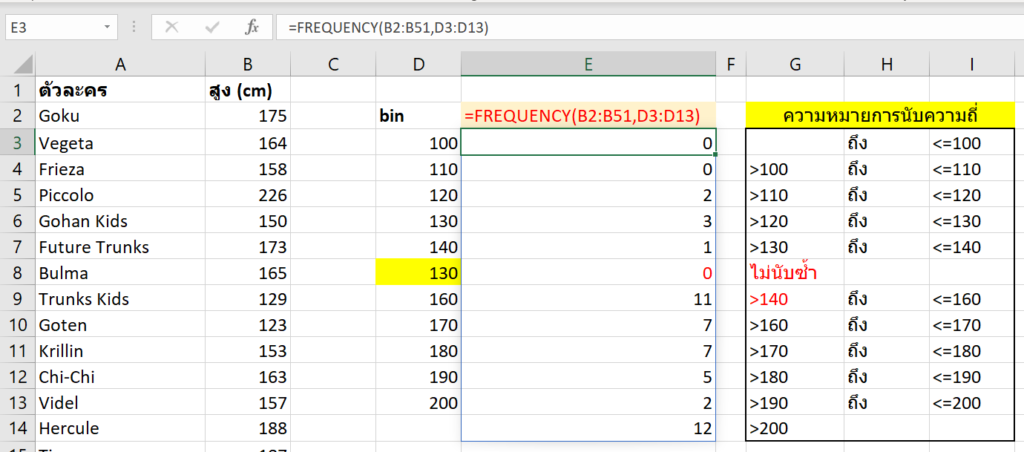
Task: Click height value 175 for Goku
Action: click(x=248, y=116)
